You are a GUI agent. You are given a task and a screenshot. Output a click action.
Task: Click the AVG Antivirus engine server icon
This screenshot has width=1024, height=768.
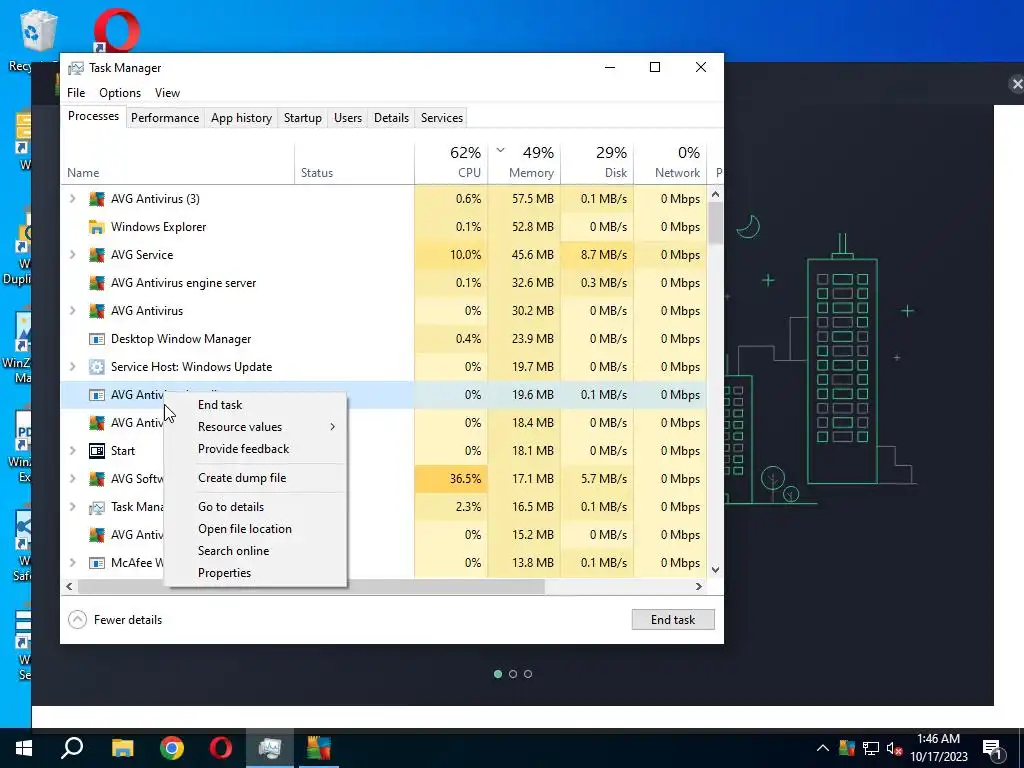pyautogui.click(x=97, y=283)
